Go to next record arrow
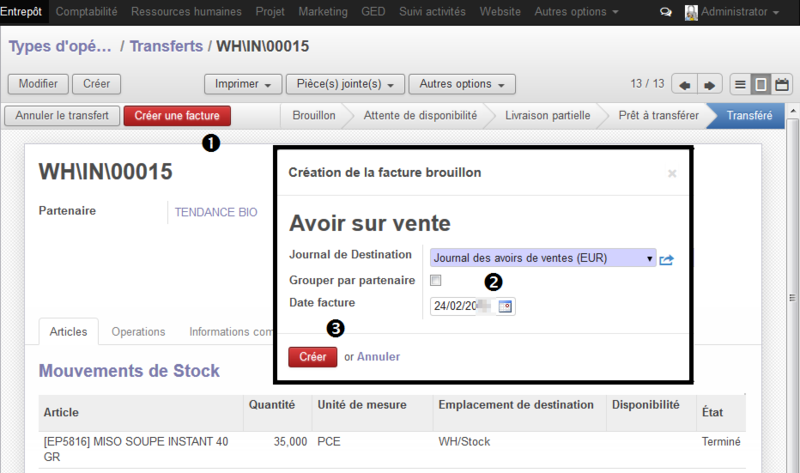This screenshot has height=473, width=800. pyautogui.click(x=710, y=85)
